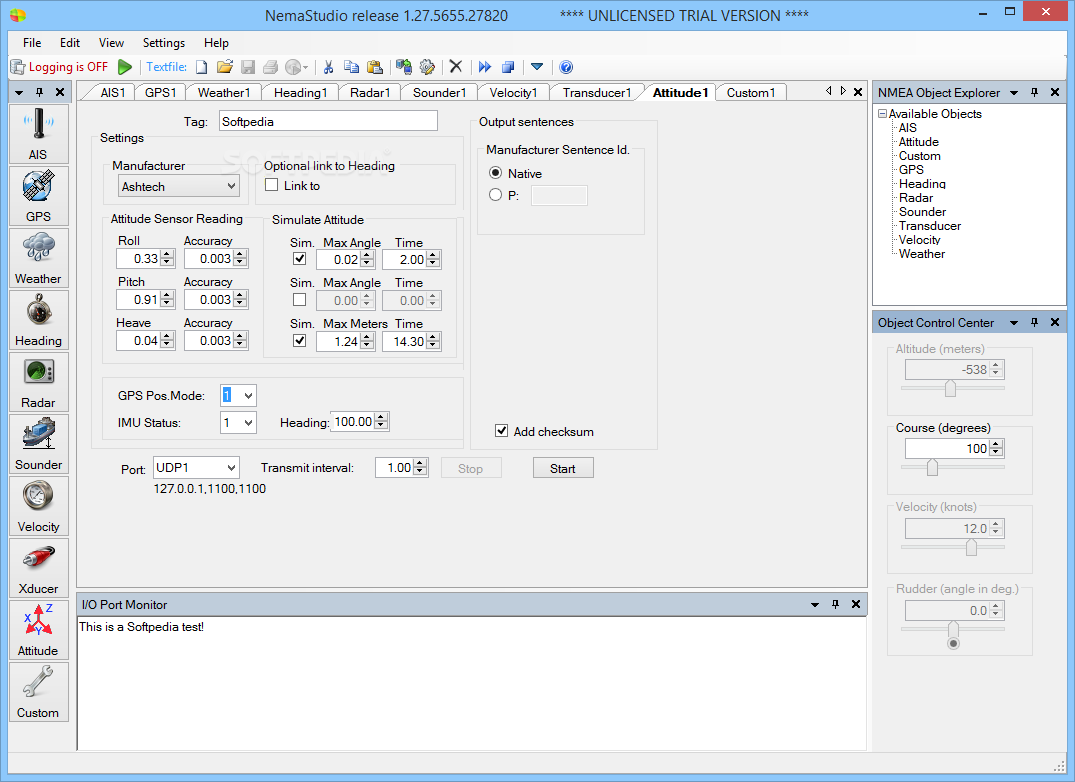Click the paste clipboard icon

pos(374,66)
